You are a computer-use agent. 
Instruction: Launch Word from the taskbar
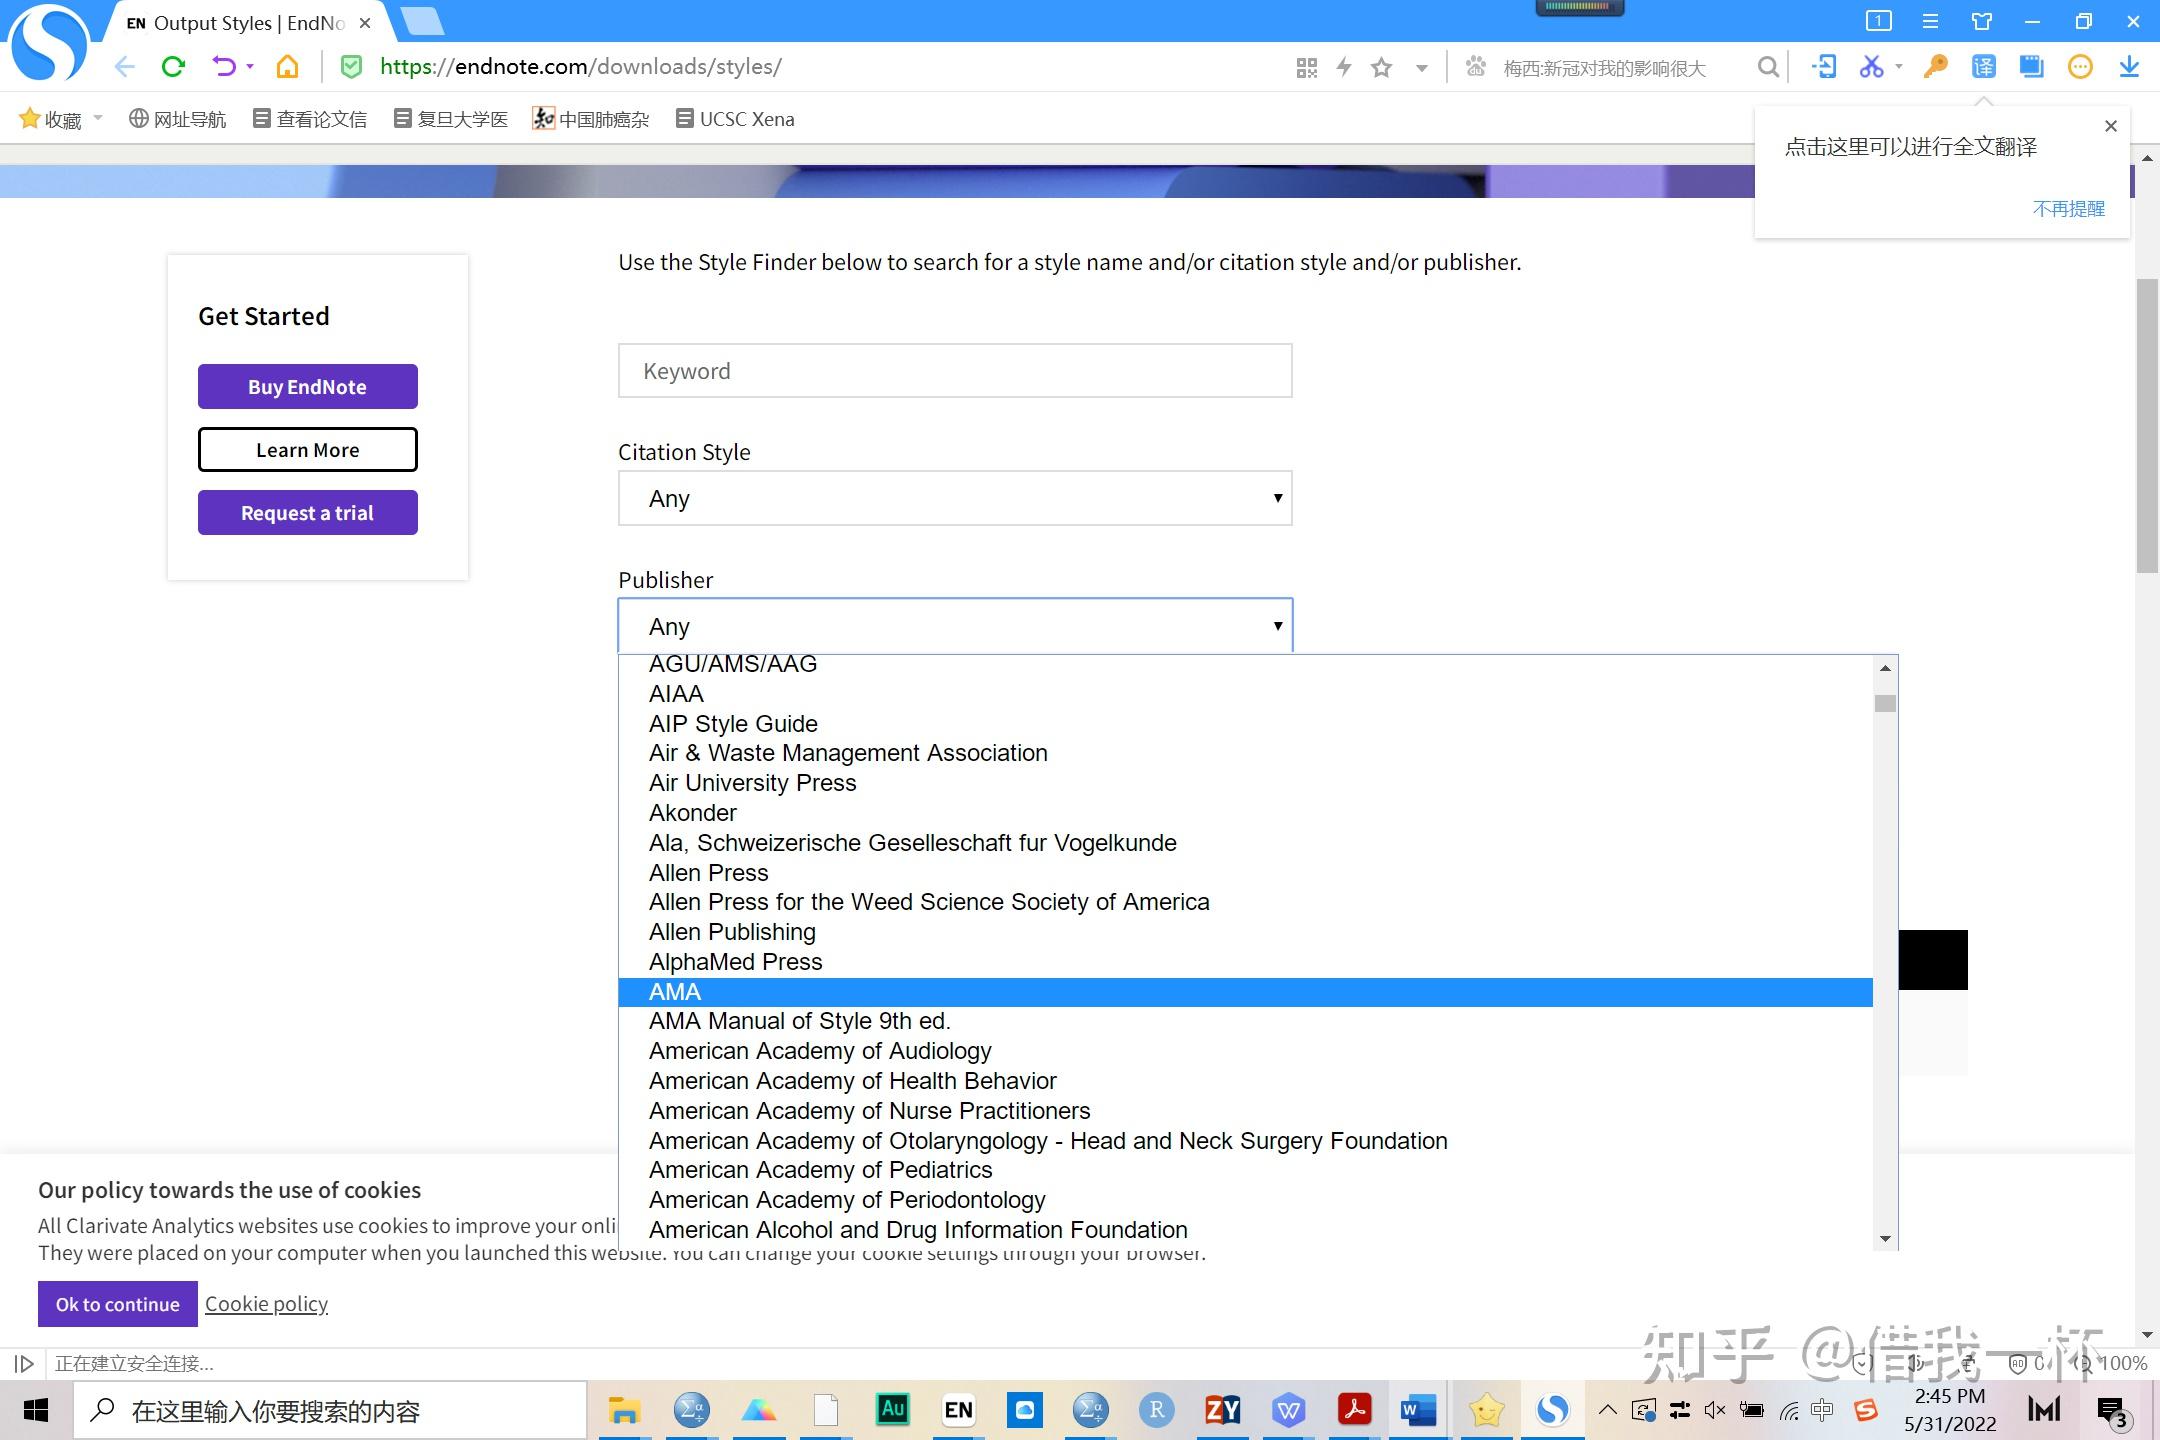(1419, 1410)
